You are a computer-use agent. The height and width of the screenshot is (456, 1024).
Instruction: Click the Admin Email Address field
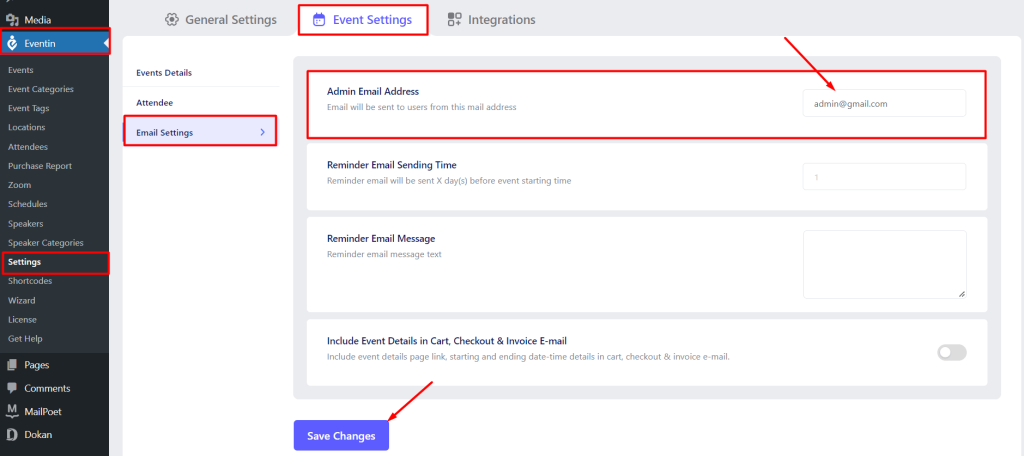[x=884, y=103]
